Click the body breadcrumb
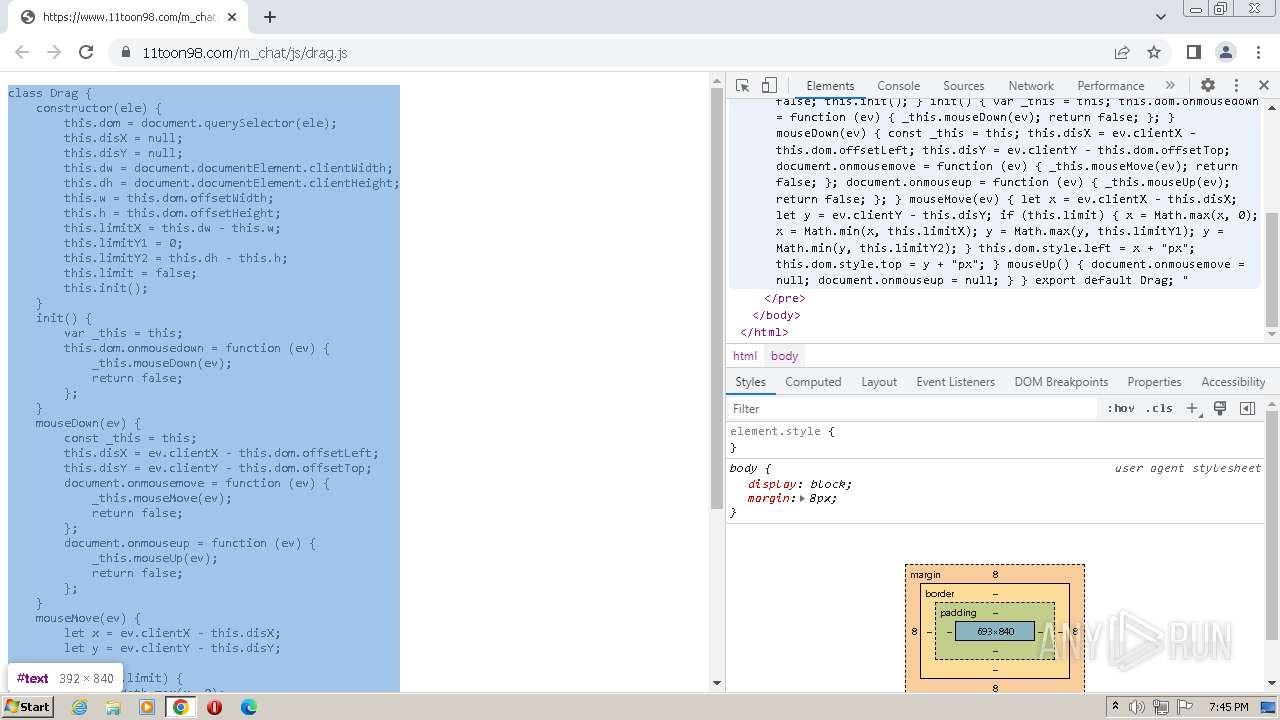Viewport: 1280px width, 720px height. click(x=784, y=356)
